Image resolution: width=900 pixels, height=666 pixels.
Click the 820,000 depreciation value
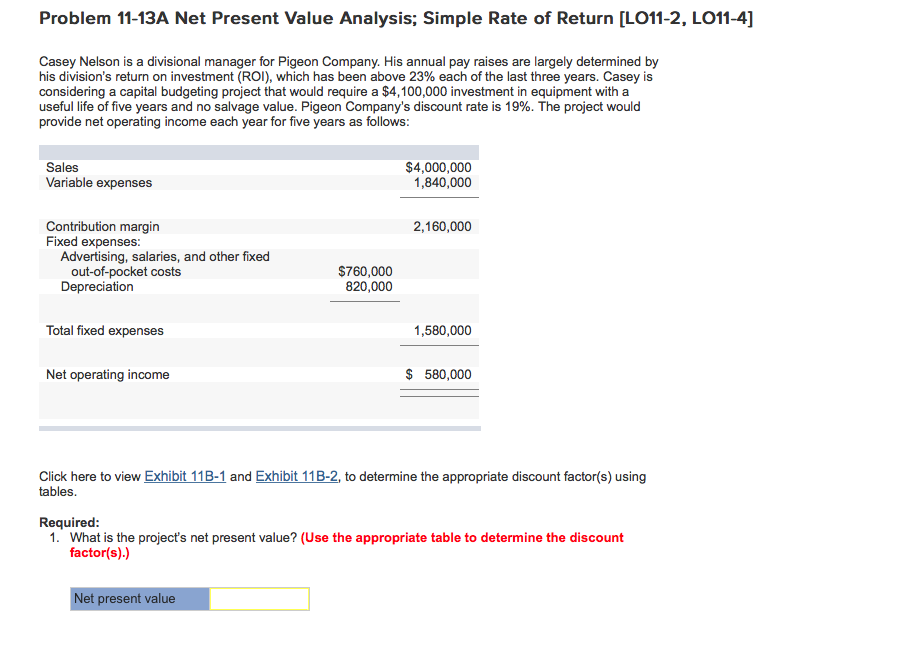(x=369, y=287)
